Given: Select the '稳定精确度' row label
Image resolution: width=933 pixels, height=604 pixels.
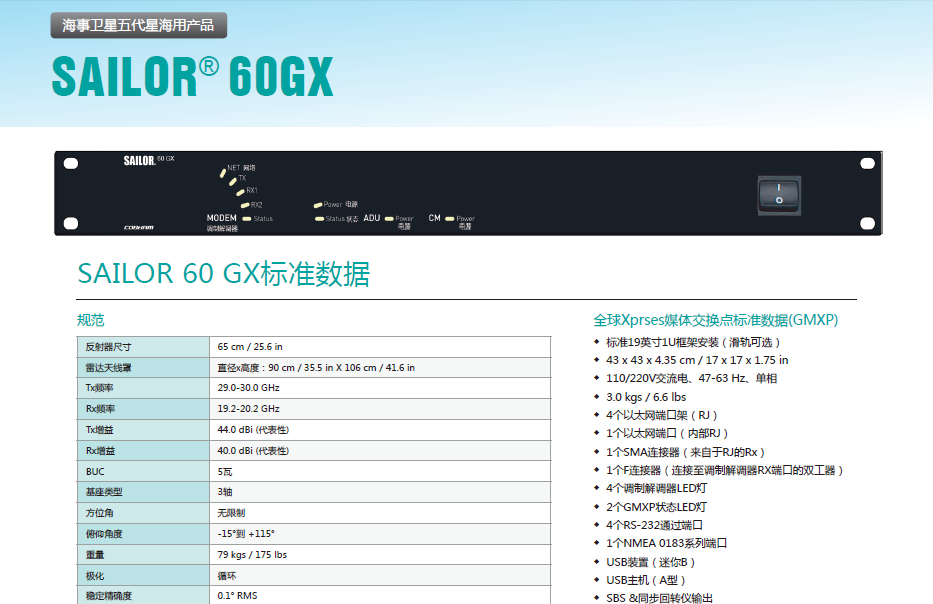Looking at the screenshot, I should point(108,596).
